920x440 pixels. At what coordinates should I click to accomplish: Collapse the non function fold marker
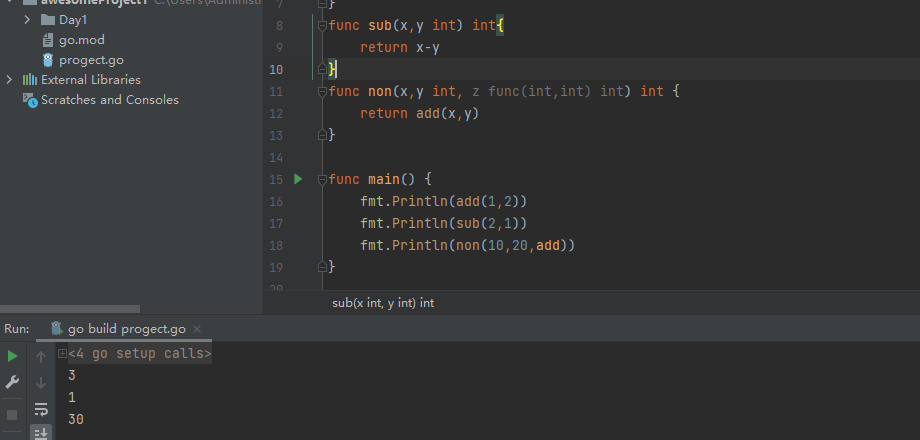(322, 92)
